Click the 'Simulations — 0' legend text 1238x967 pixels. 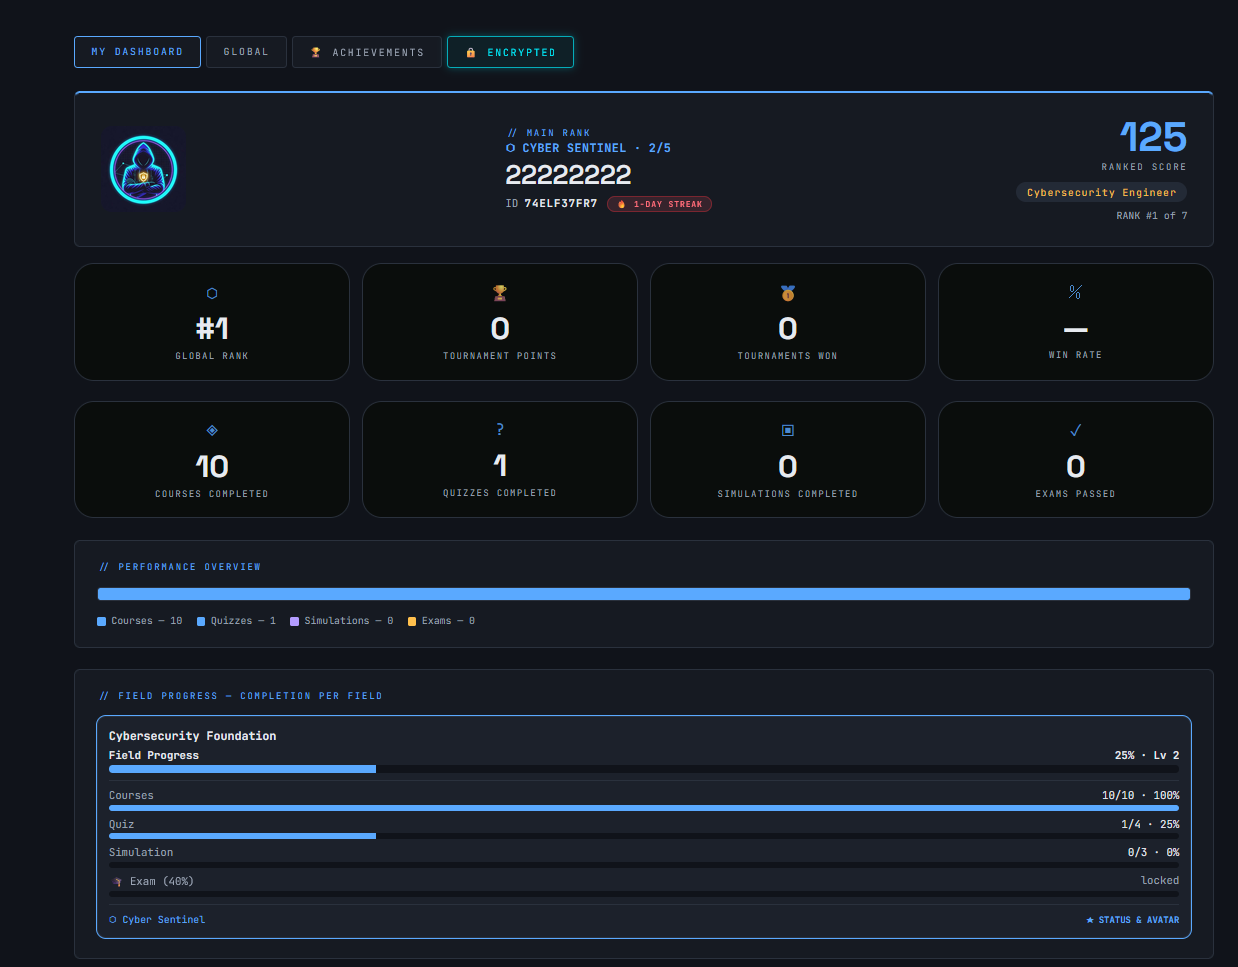coord(349,621)
